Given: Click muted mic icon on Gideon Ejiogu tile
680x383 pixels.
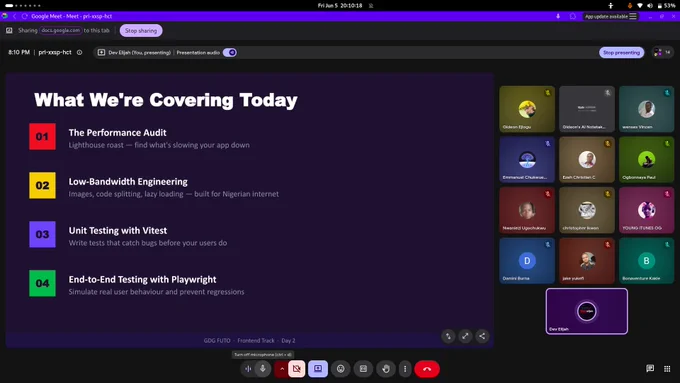Looking at the screenshot, I should [x=548, y=92].
